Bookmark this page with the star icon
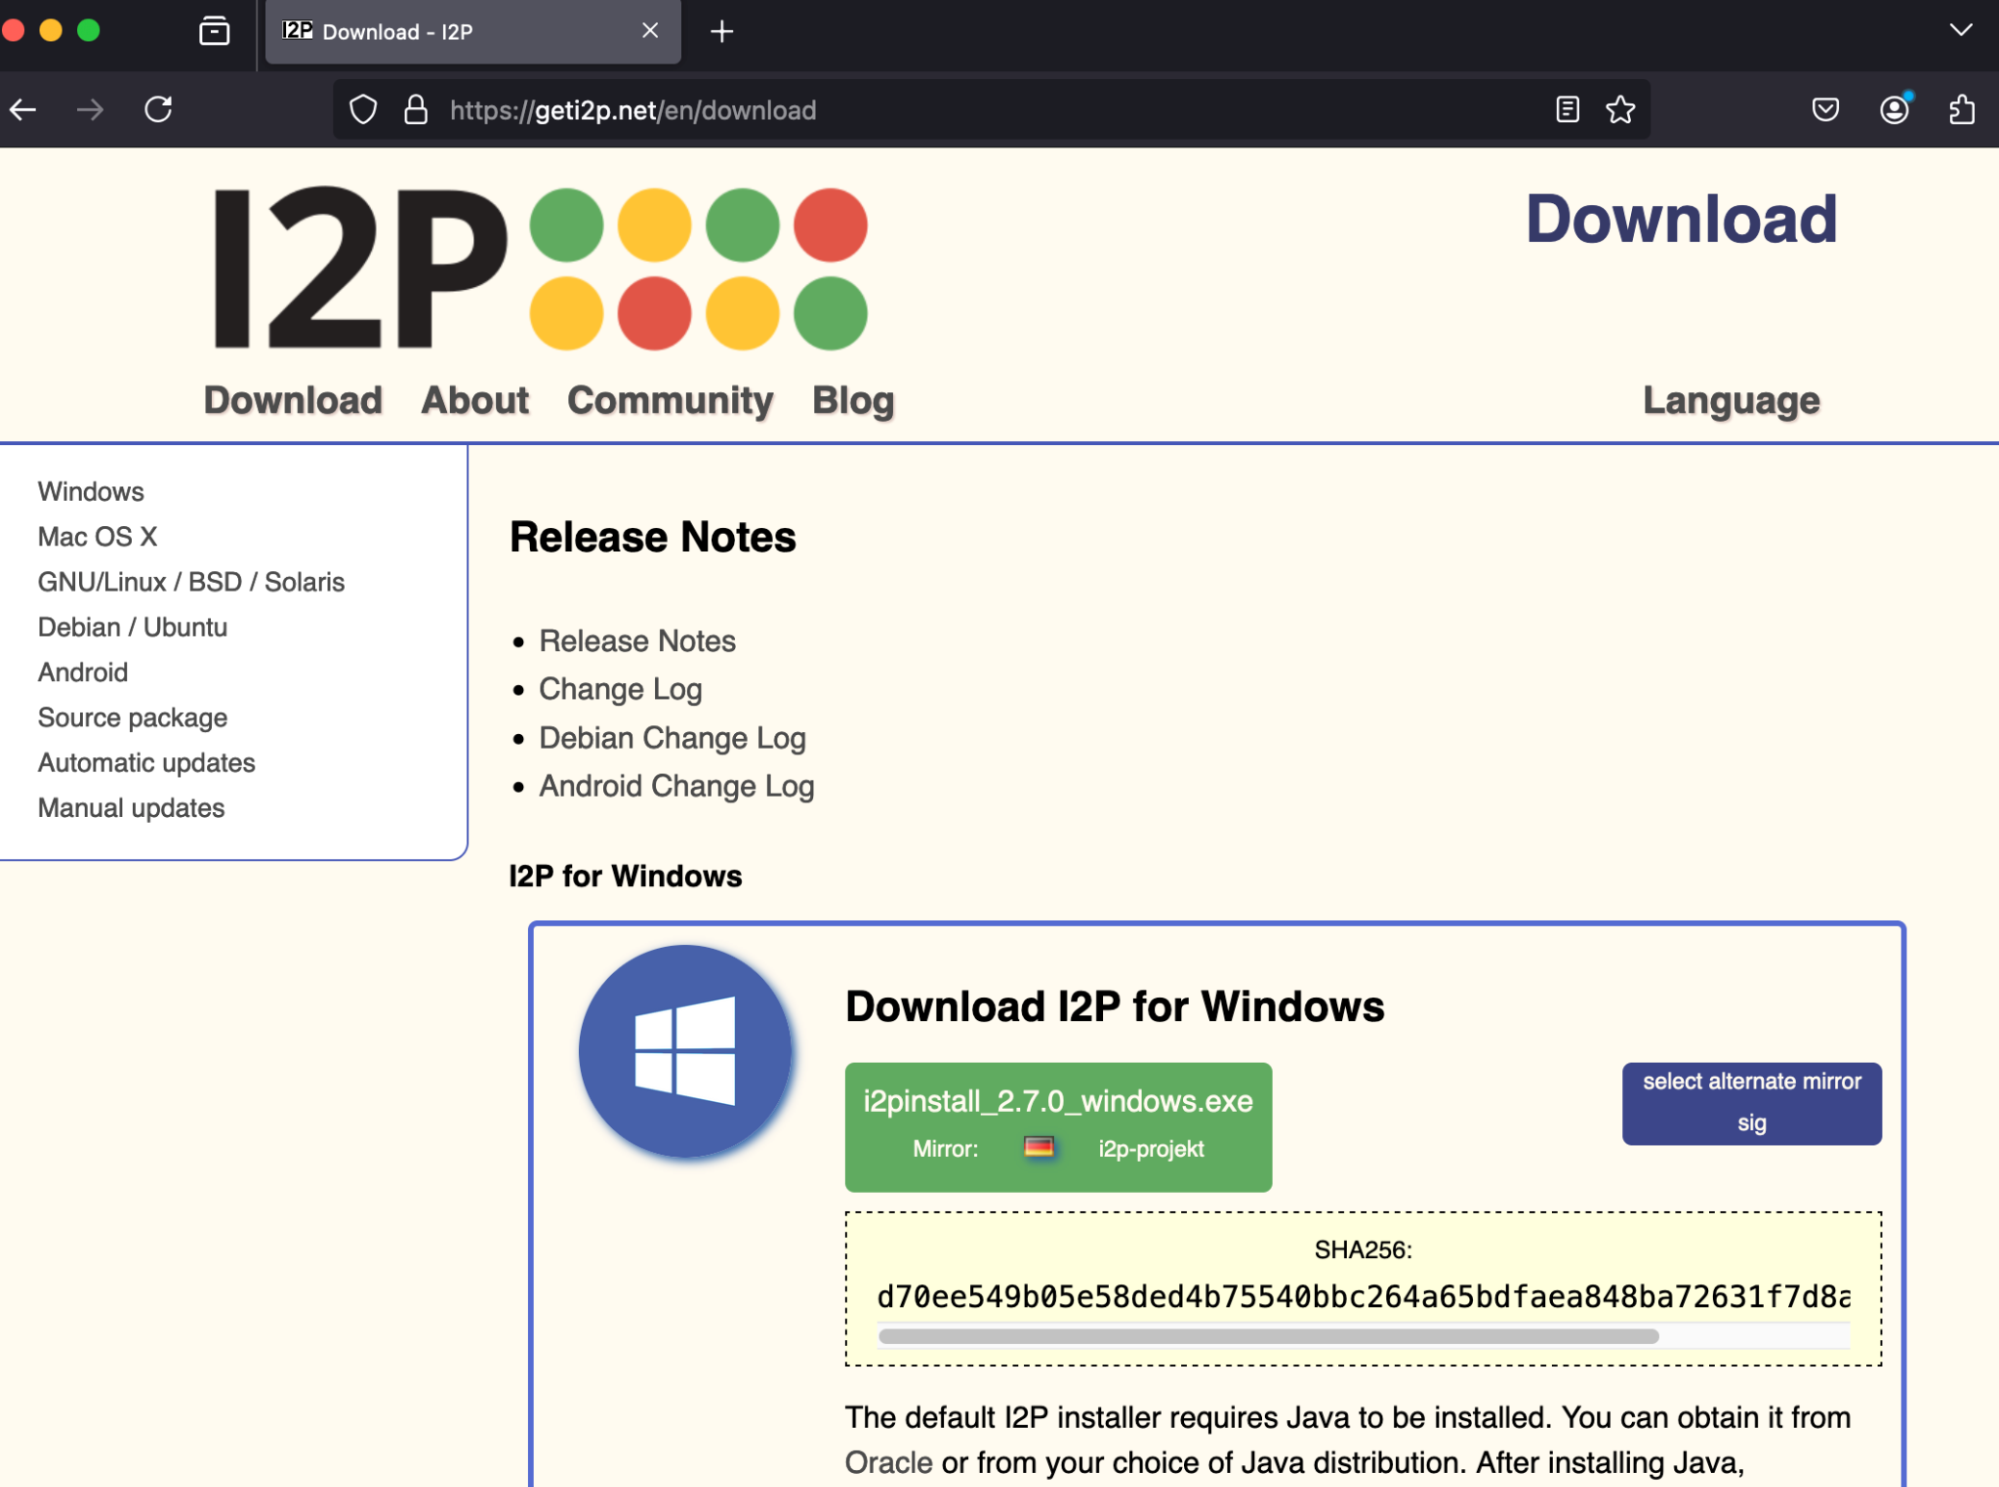Screen dimensions: 1999x1487 tap(1620, 110)
